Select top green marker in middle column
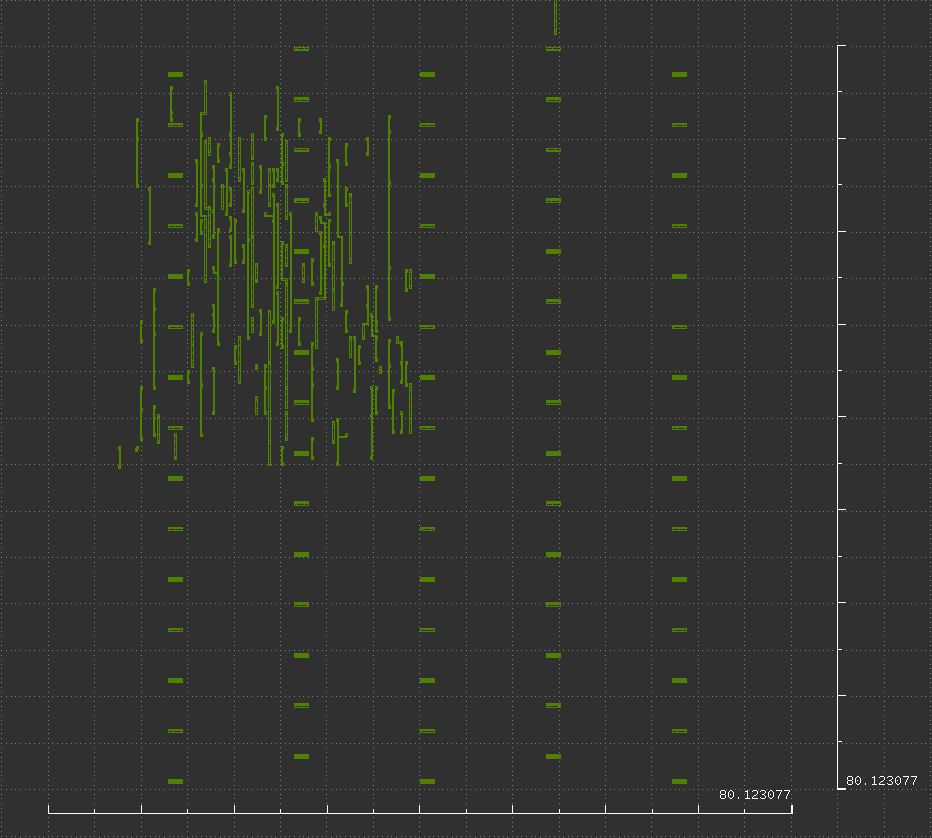932x838 pixels. point(427,74)
